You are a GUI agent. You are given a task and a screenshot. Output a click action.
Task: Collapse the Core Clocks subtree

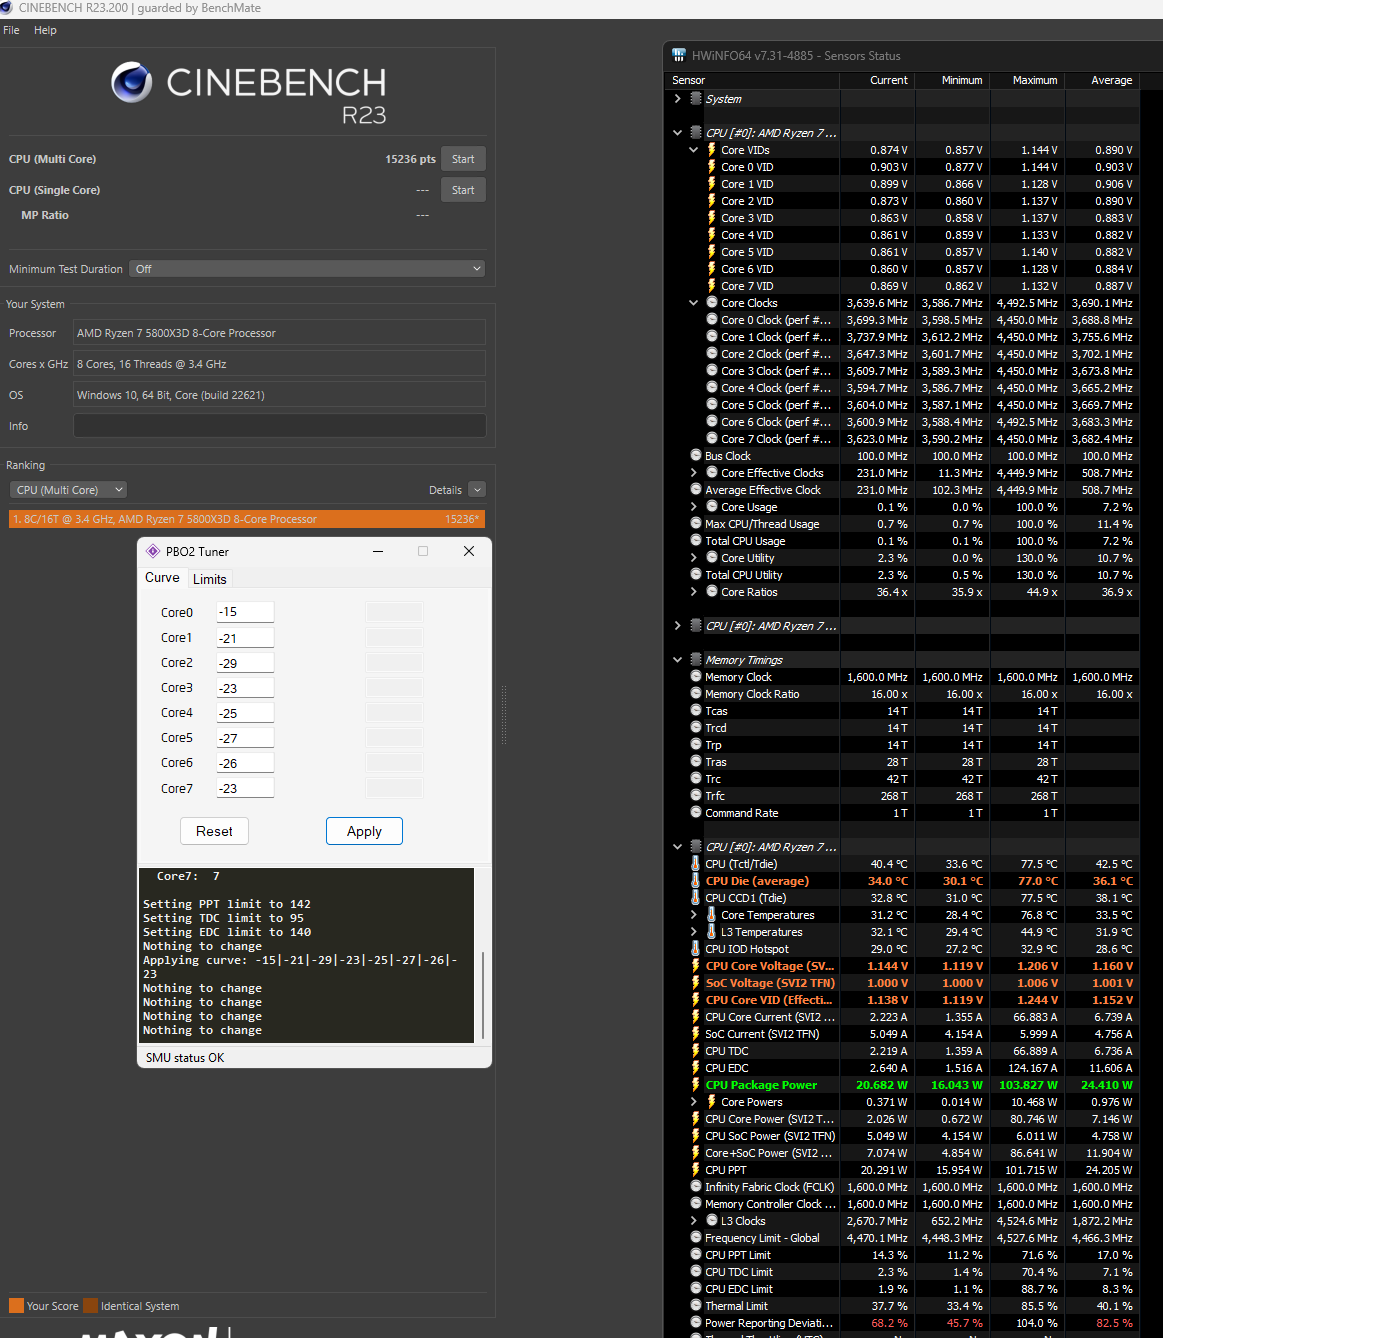coord(694,302)
